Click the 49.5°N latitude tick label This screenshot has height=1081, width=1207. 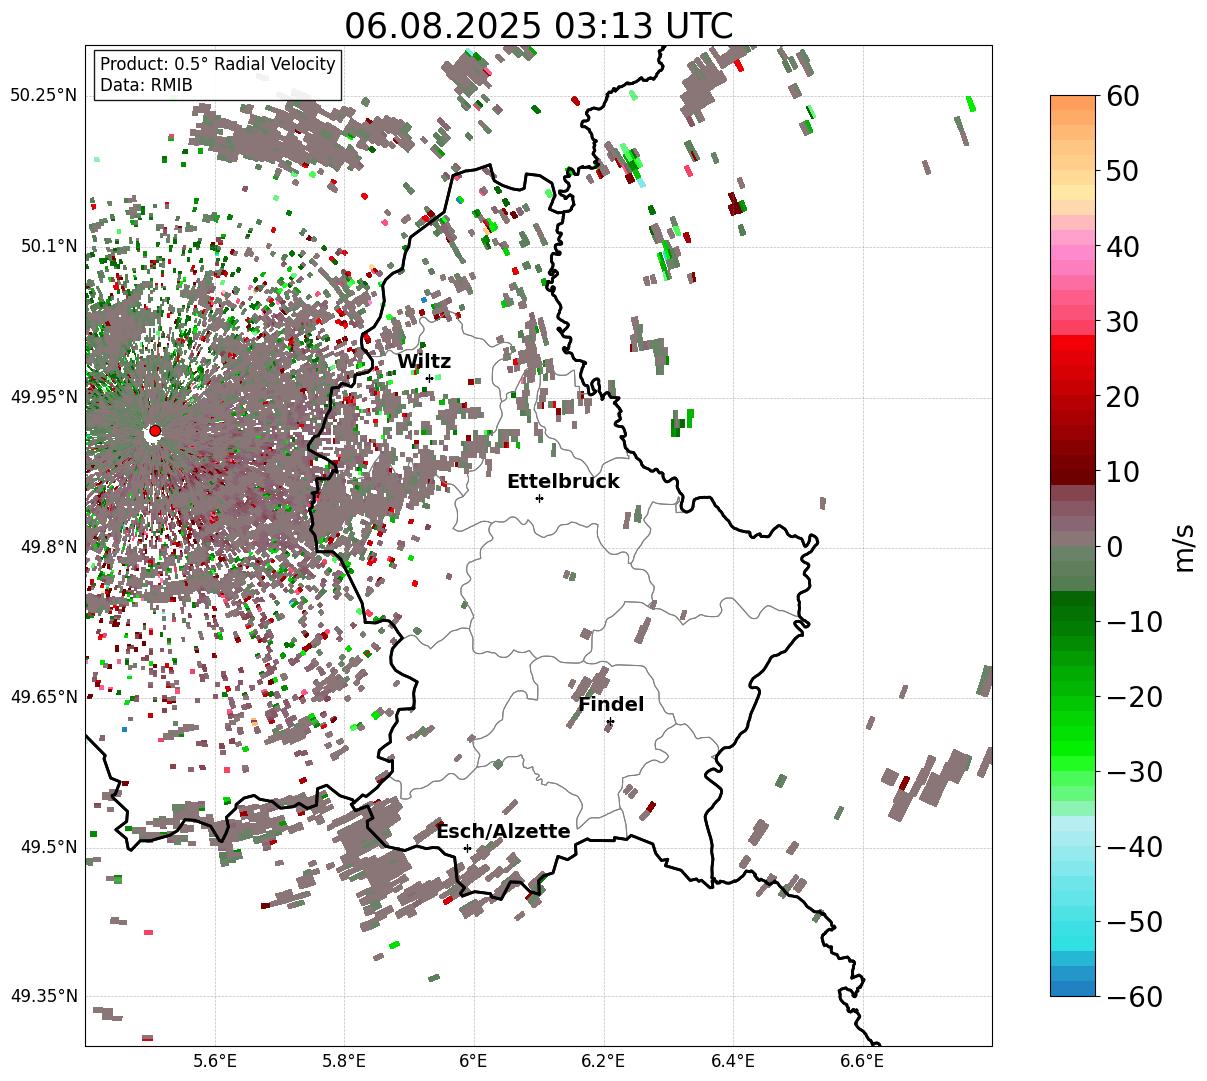(x=49, y=847)
